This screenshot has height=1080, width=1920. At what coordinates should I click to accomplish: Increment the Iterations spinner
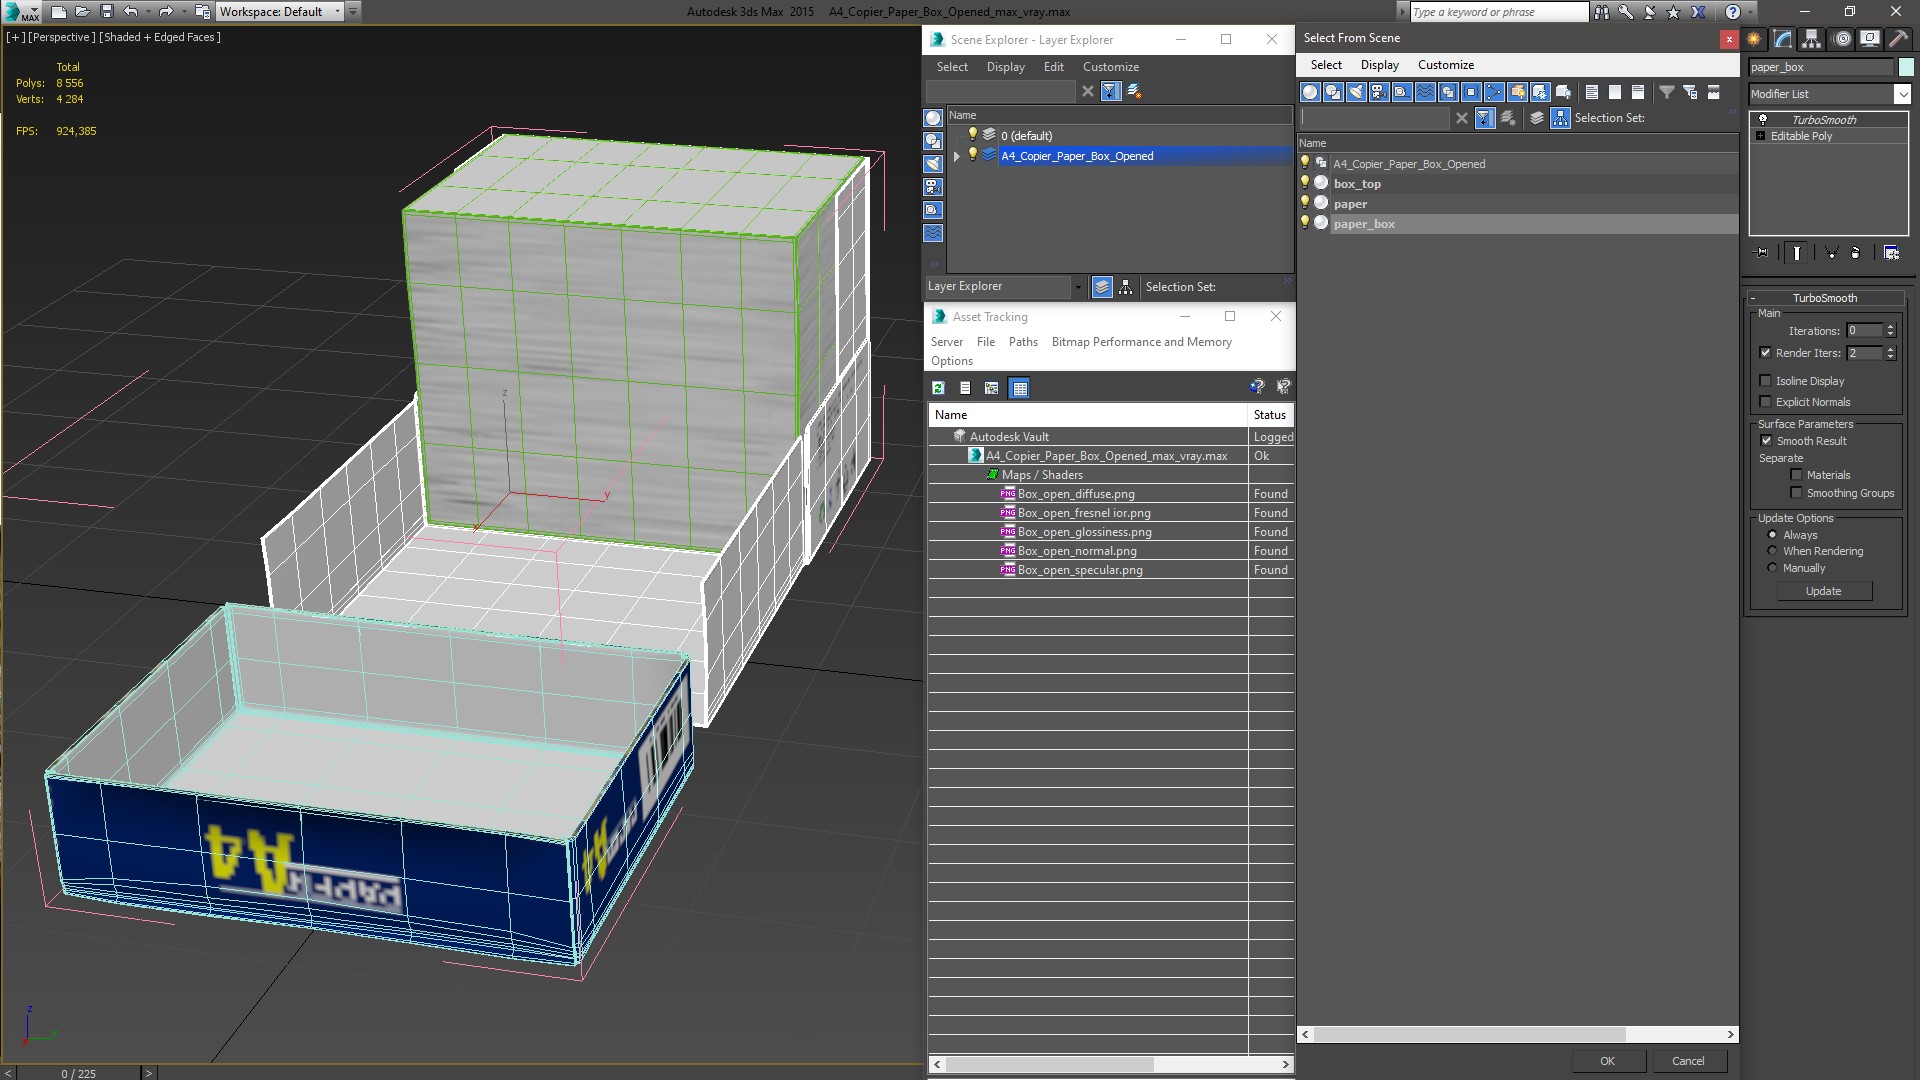(1890, 327)
